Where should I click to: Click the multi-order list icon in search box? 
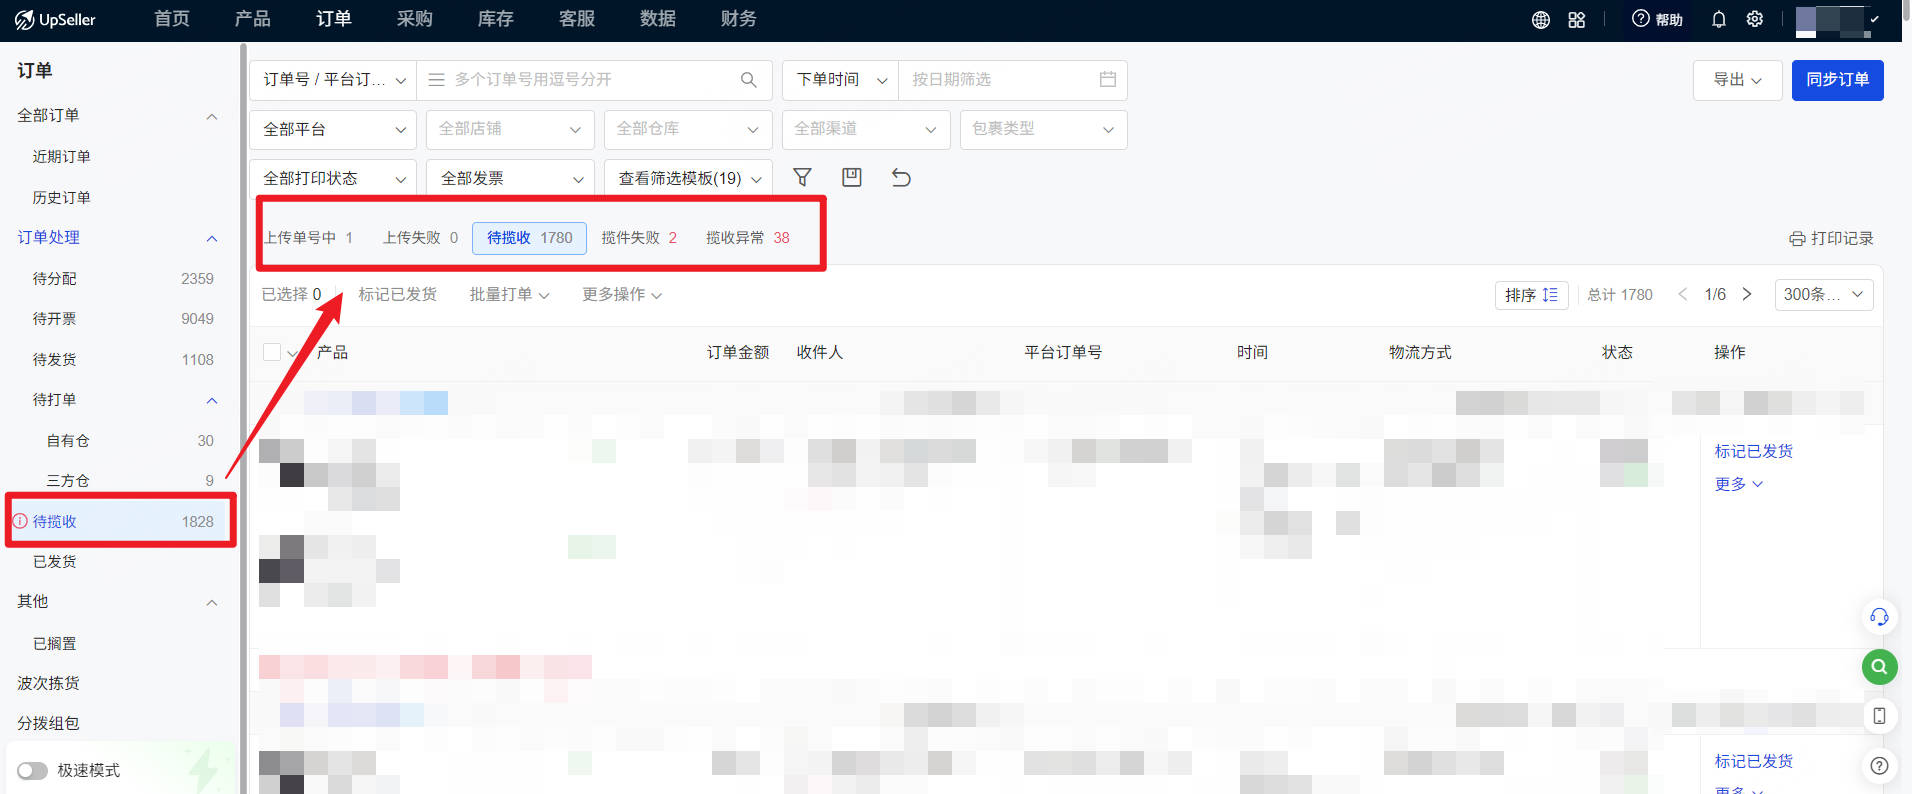pyautogui.click(x=436, y=80)
